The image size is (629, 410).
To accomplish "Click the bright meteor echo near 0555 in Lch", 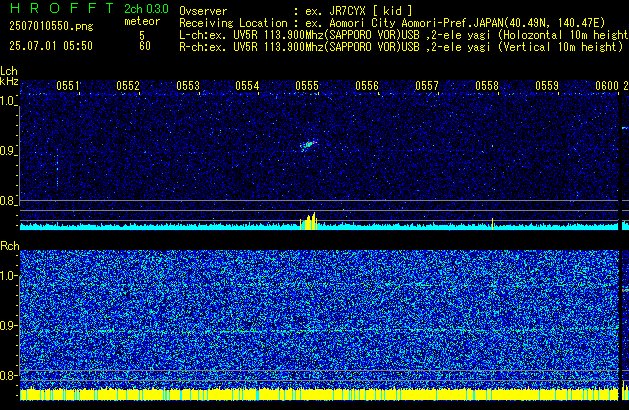I will click(308, 145).
